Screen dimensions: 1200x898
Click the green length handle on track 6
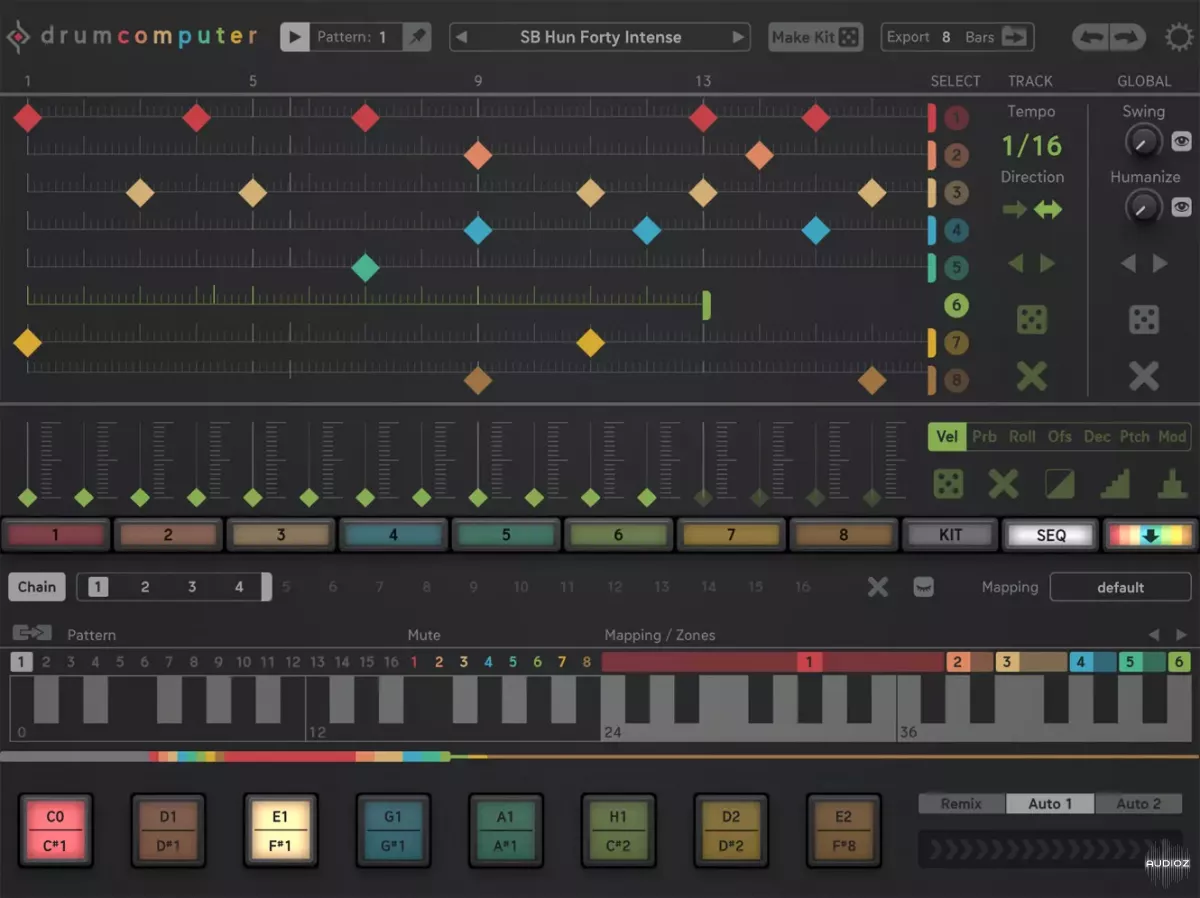pos(706,305)
